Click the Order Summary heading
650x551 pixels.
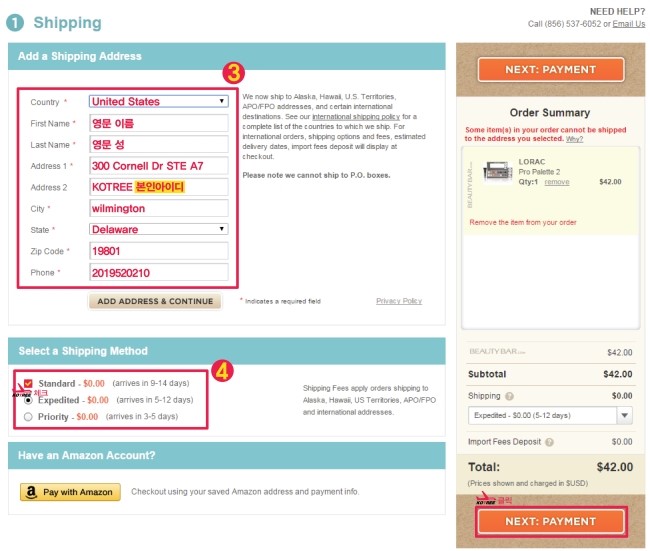click(550, 113)
